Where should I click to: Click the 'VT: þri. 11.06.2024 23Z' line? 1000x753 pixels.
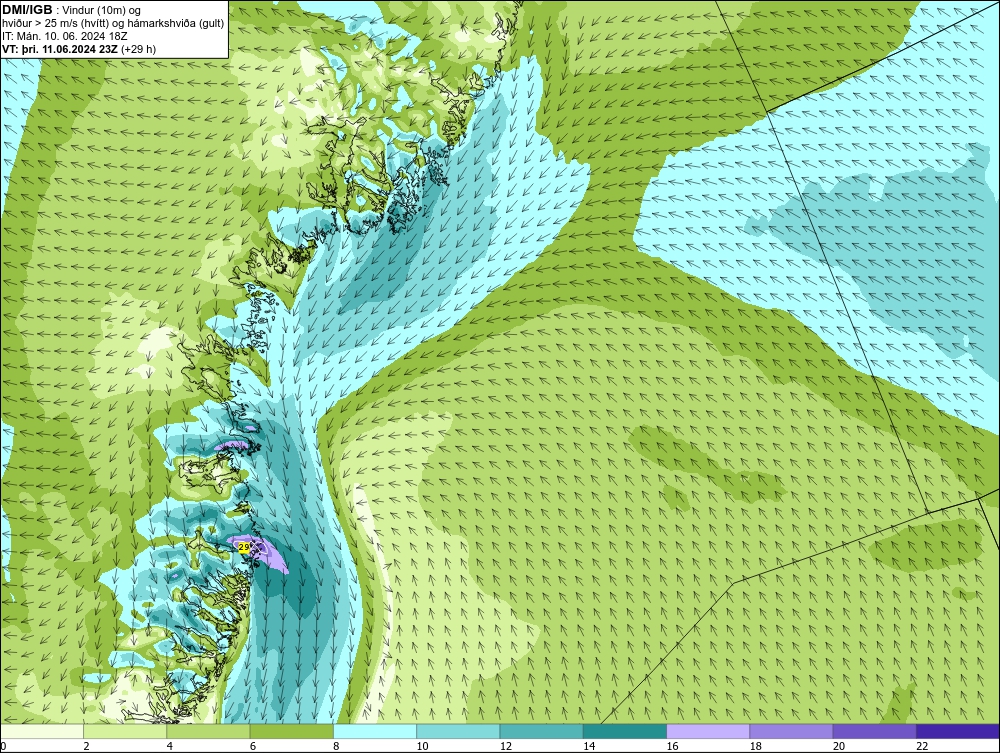[x=79, y=49]
